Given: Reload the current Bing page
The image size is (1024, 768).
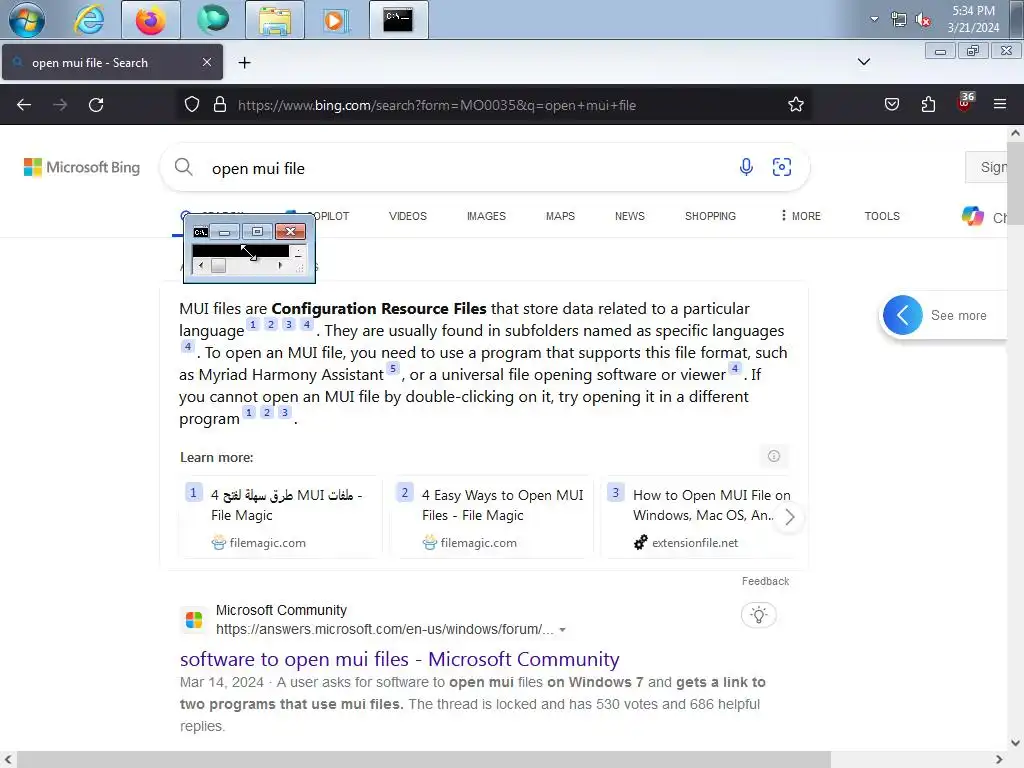Looking at the screenshot, I should tap(96, 104).
